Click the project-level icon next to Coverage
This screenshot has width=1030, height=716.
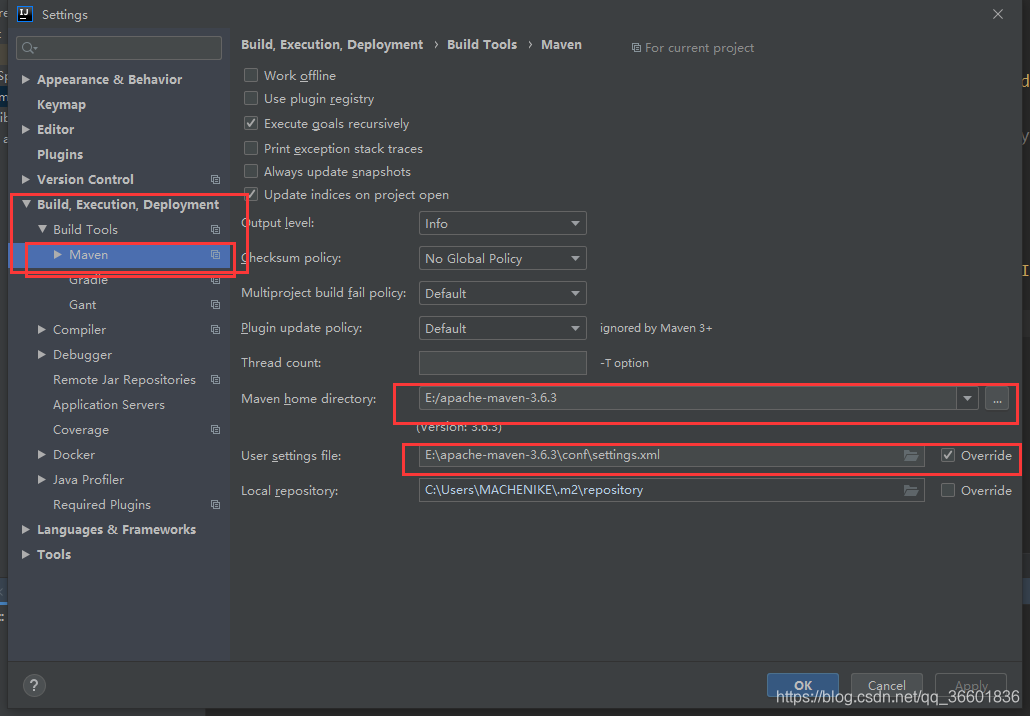215,429
